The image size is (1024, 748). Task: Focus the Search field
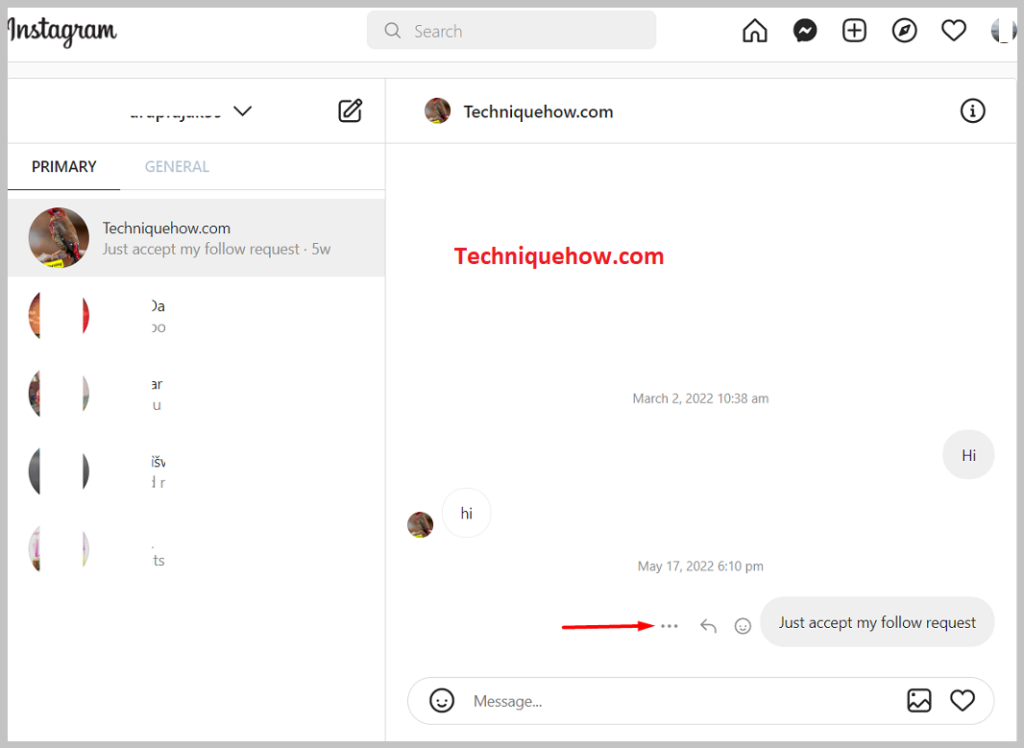click(511, 31)
